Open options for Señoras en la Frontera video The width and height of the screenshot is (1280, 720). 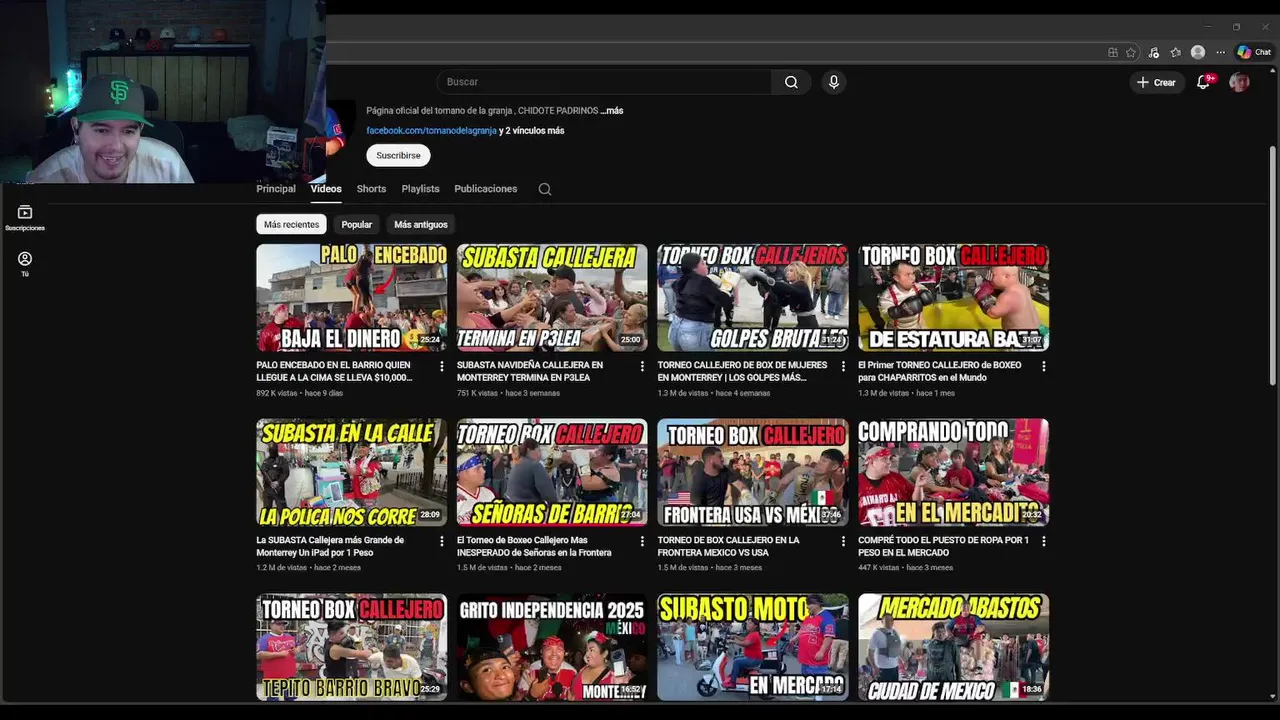[642, 541]
